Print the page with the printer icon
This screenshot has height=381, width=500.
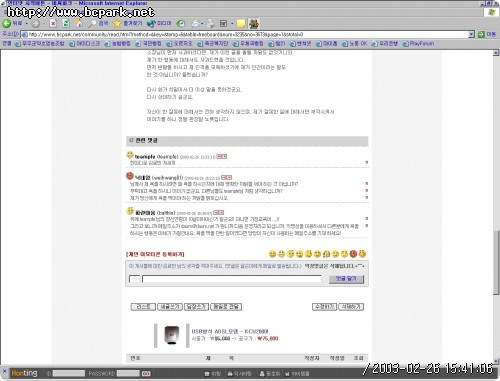tap(211, 23)
